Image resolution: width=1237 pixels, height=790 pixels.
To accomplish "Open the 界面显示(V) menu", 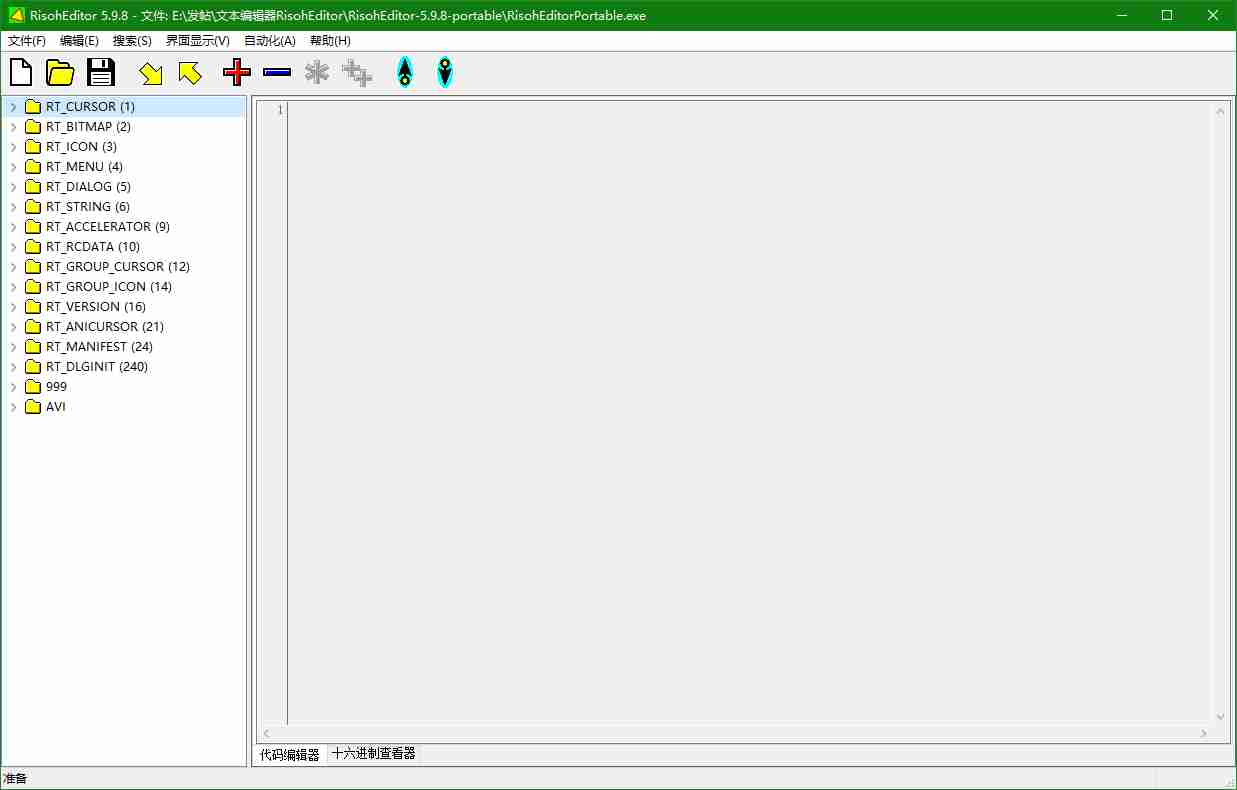I will point(197,41).
